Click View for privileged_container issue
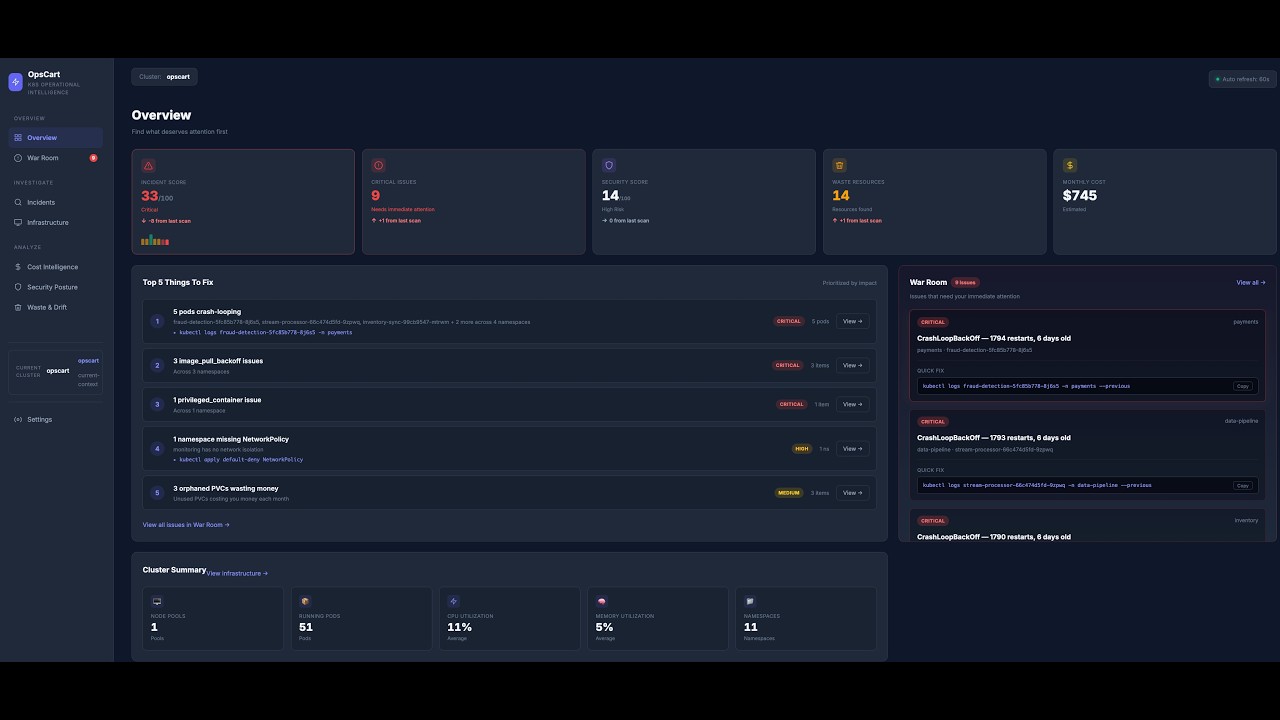Image resolution: width=1280 pixels, height=720 pixels. click(x=852, y=404)
